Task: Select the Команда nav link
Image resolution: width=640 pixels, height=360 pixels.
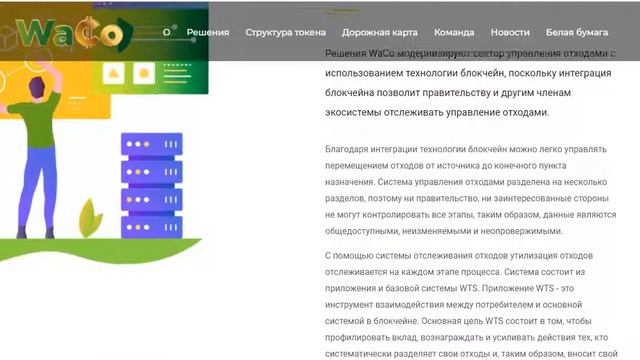Action: point(454,32)
